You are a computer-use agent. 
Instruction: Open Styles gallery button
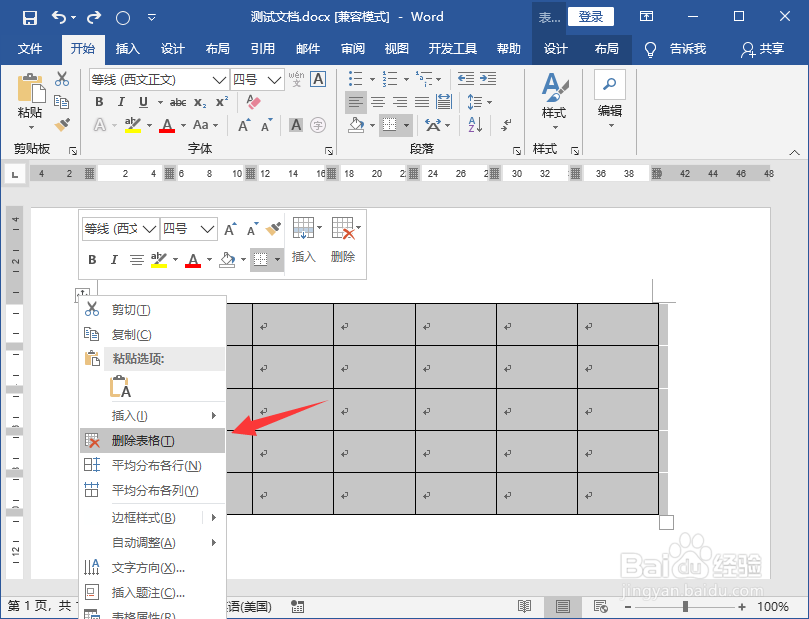tap(555, 101)
